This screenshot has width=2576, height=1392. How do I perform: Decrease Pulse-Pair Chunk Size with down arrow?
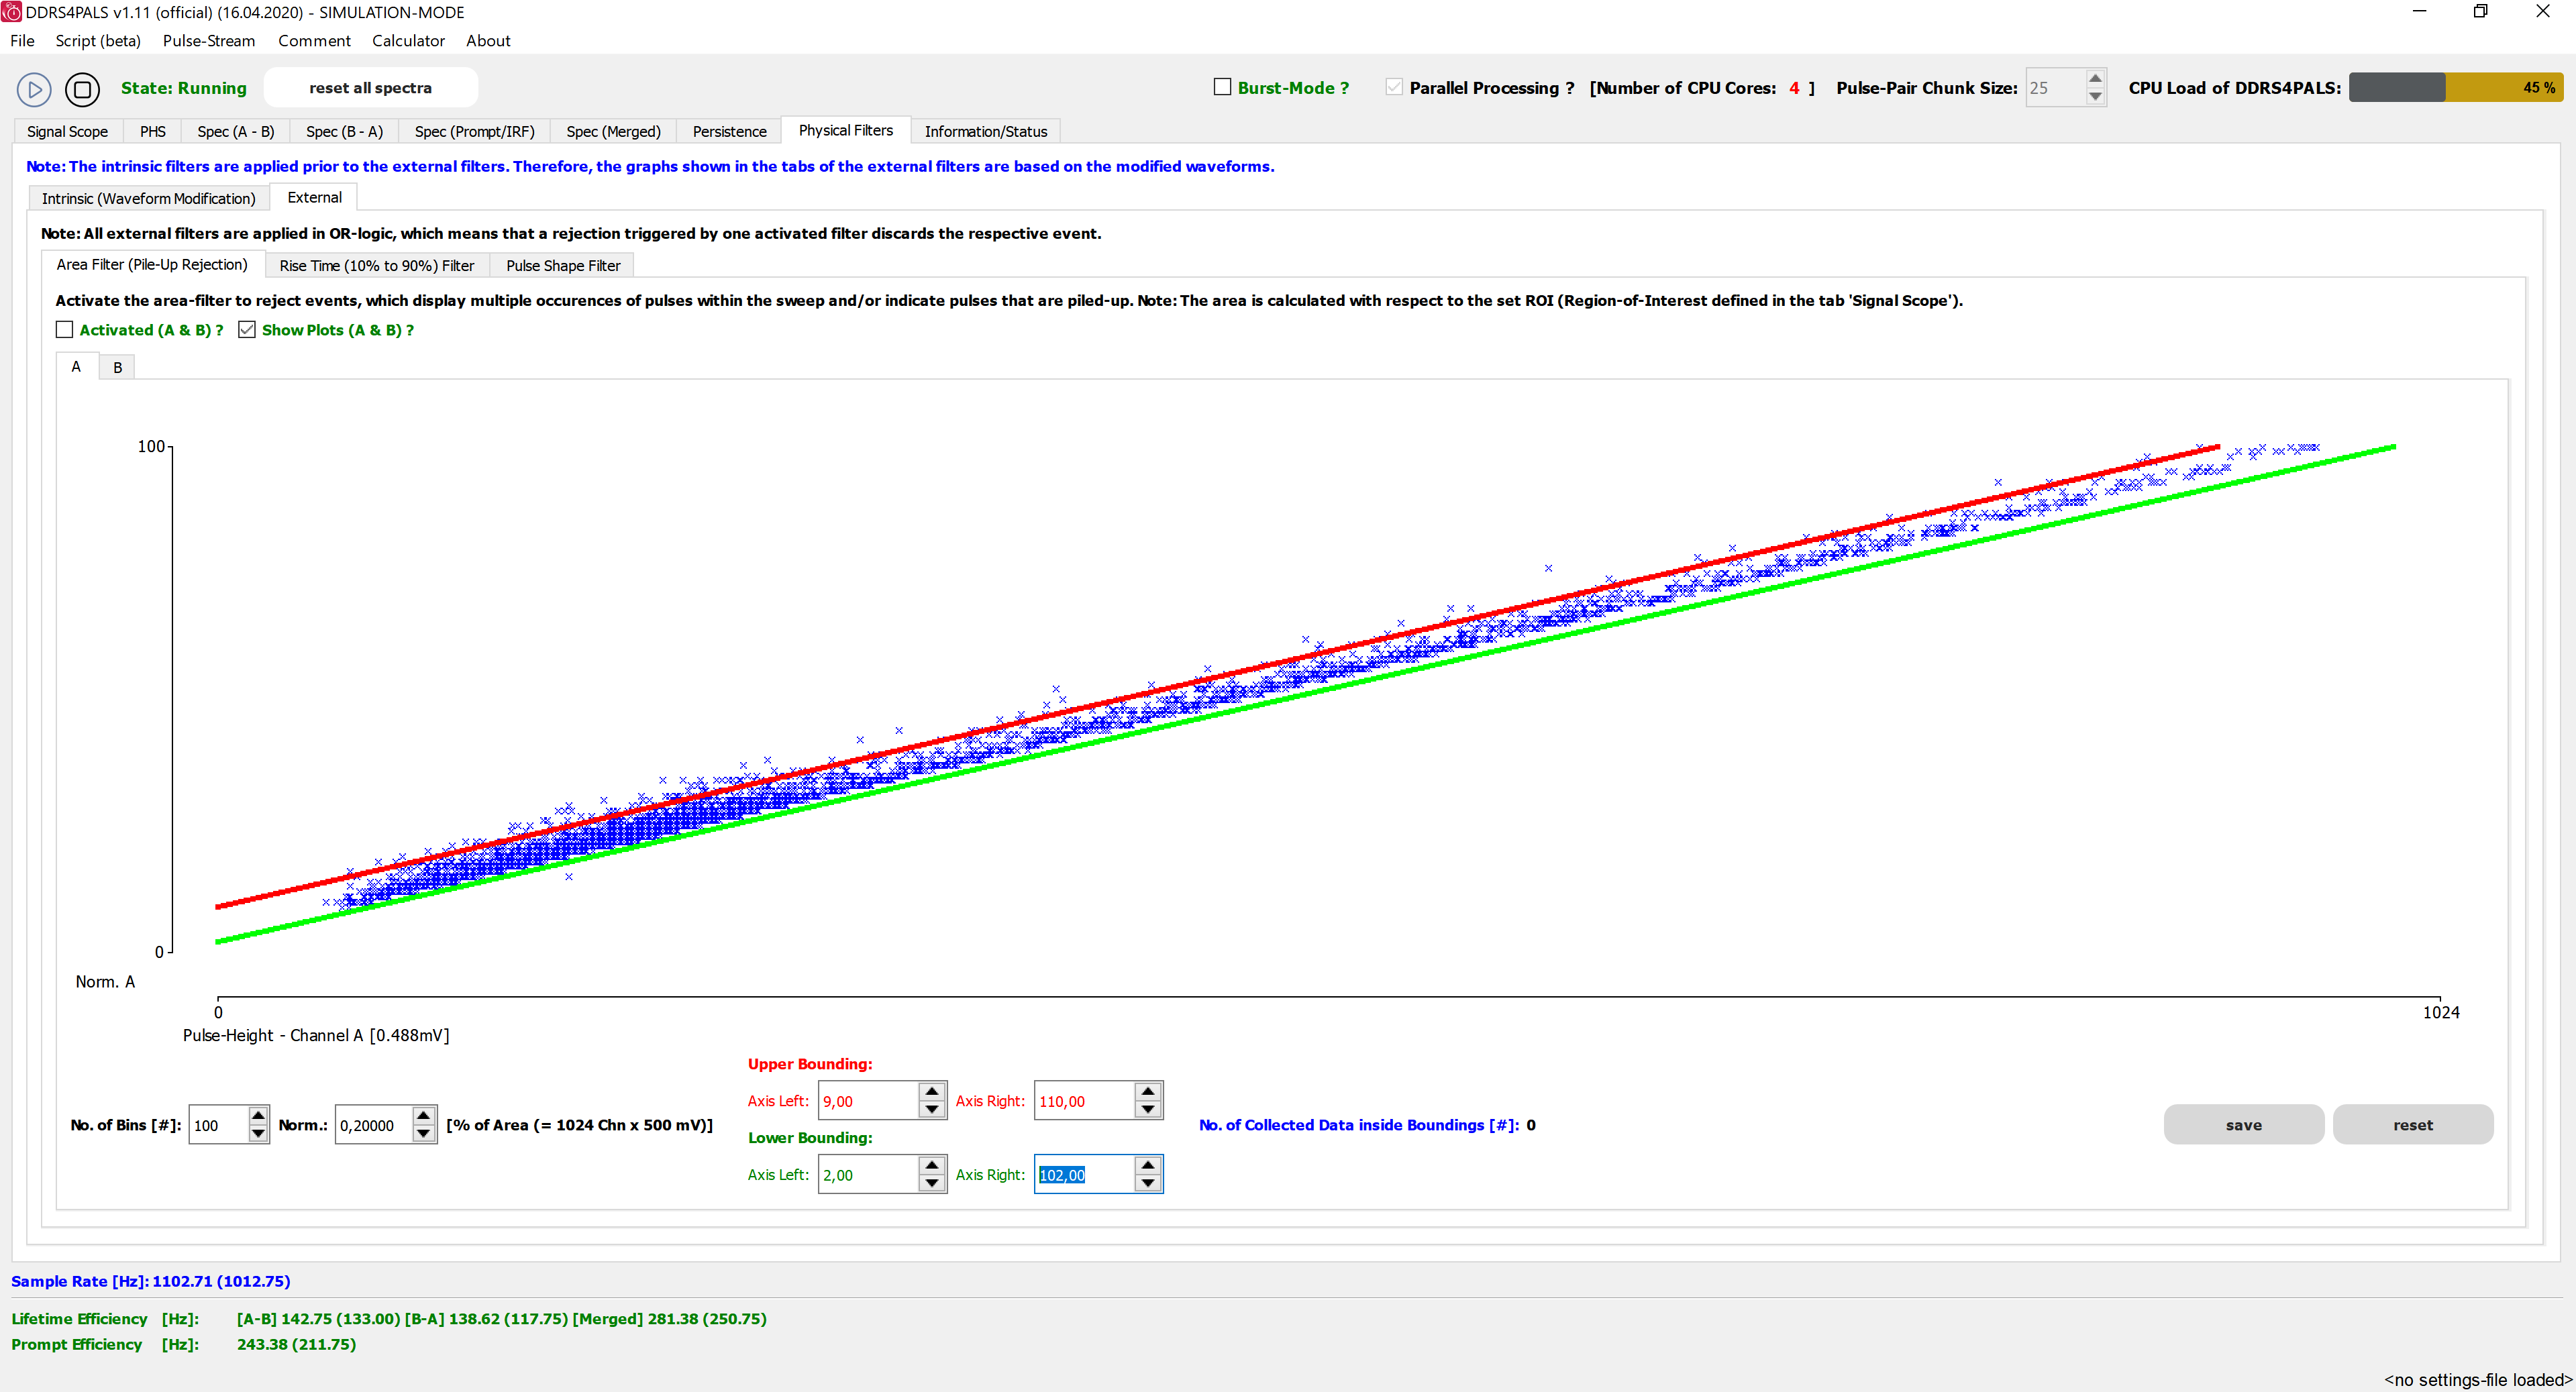coord(2095,96)
